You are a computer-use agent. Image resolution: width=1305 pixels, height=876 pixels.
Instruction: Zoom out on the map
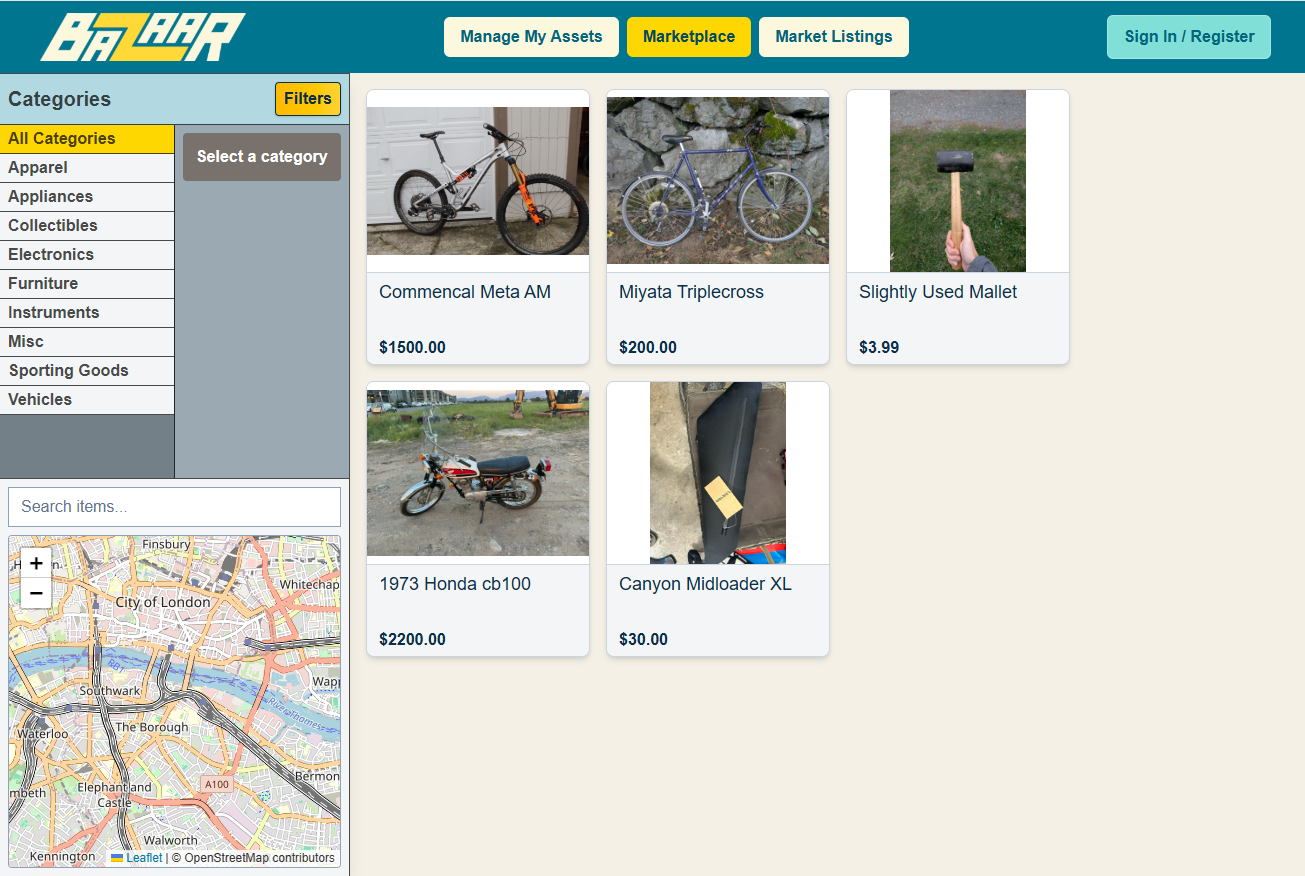point(36,592)
